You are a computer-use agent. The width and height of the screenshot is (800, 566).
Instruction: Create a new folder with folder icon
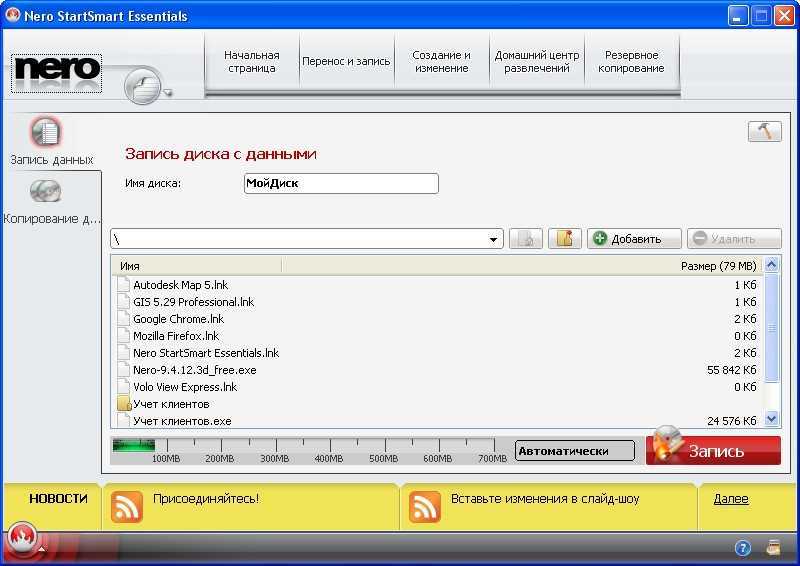pyautogui.click(x=565, y=238)
